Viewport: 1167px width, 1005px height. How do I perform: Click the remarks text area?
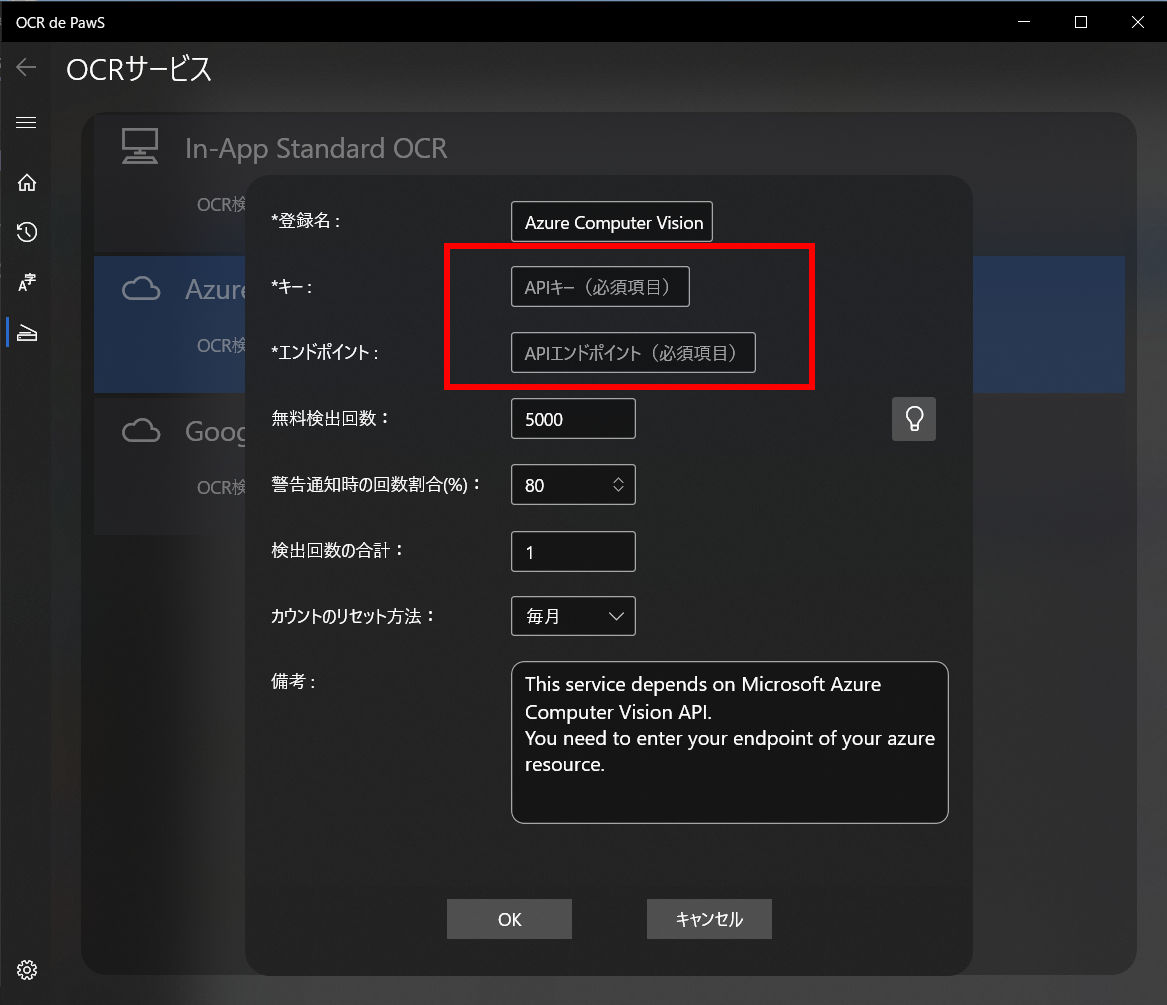(729, 742)
